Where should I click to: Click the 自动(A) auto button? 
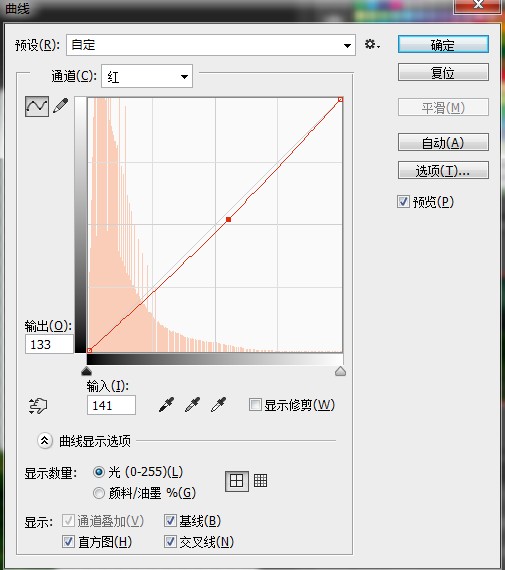(x=443, y=142)
